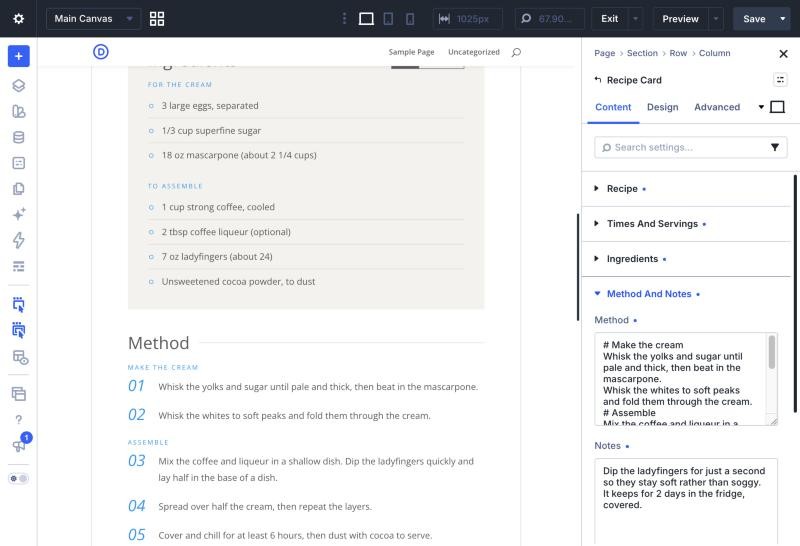Click the sparkle AI icon in sidebar
Image resolution: width=800 pixels, height=546 pixels.
[x=18, y=214]
